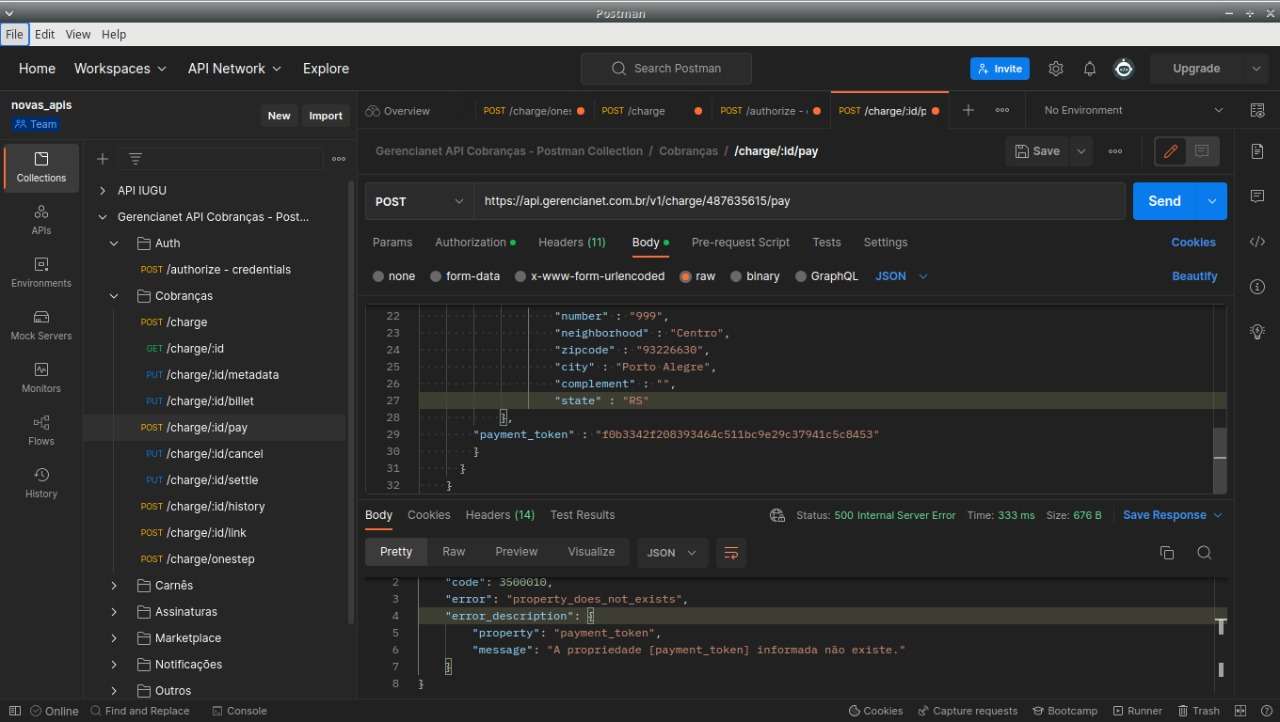Click the request URL field

click(800, 201)
